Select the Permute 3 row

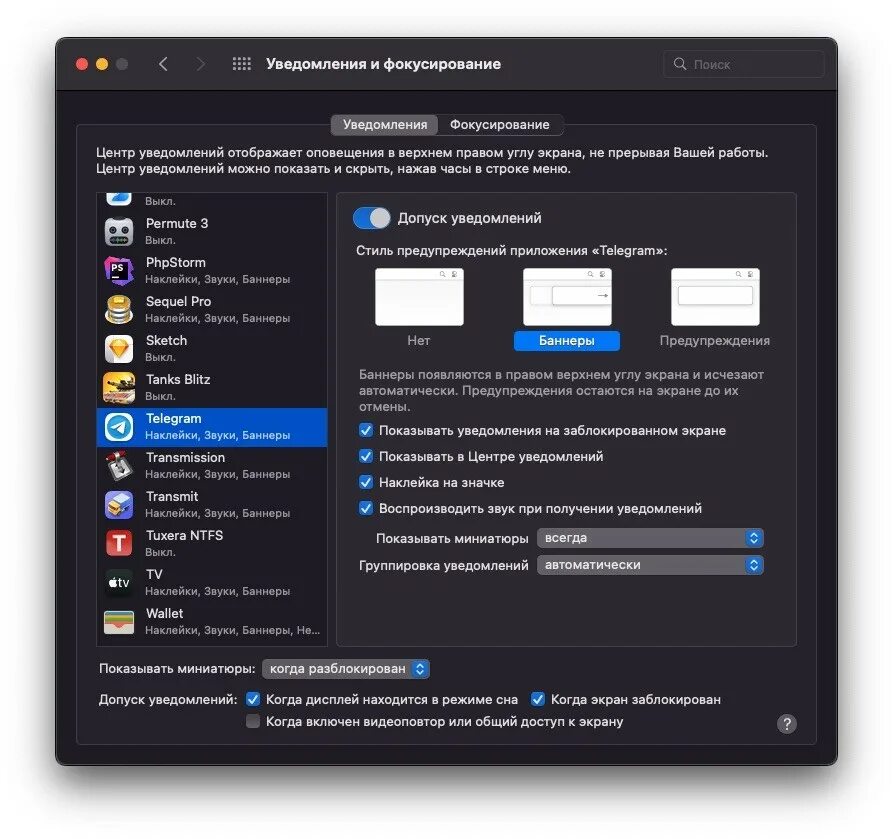pos(212,232)
